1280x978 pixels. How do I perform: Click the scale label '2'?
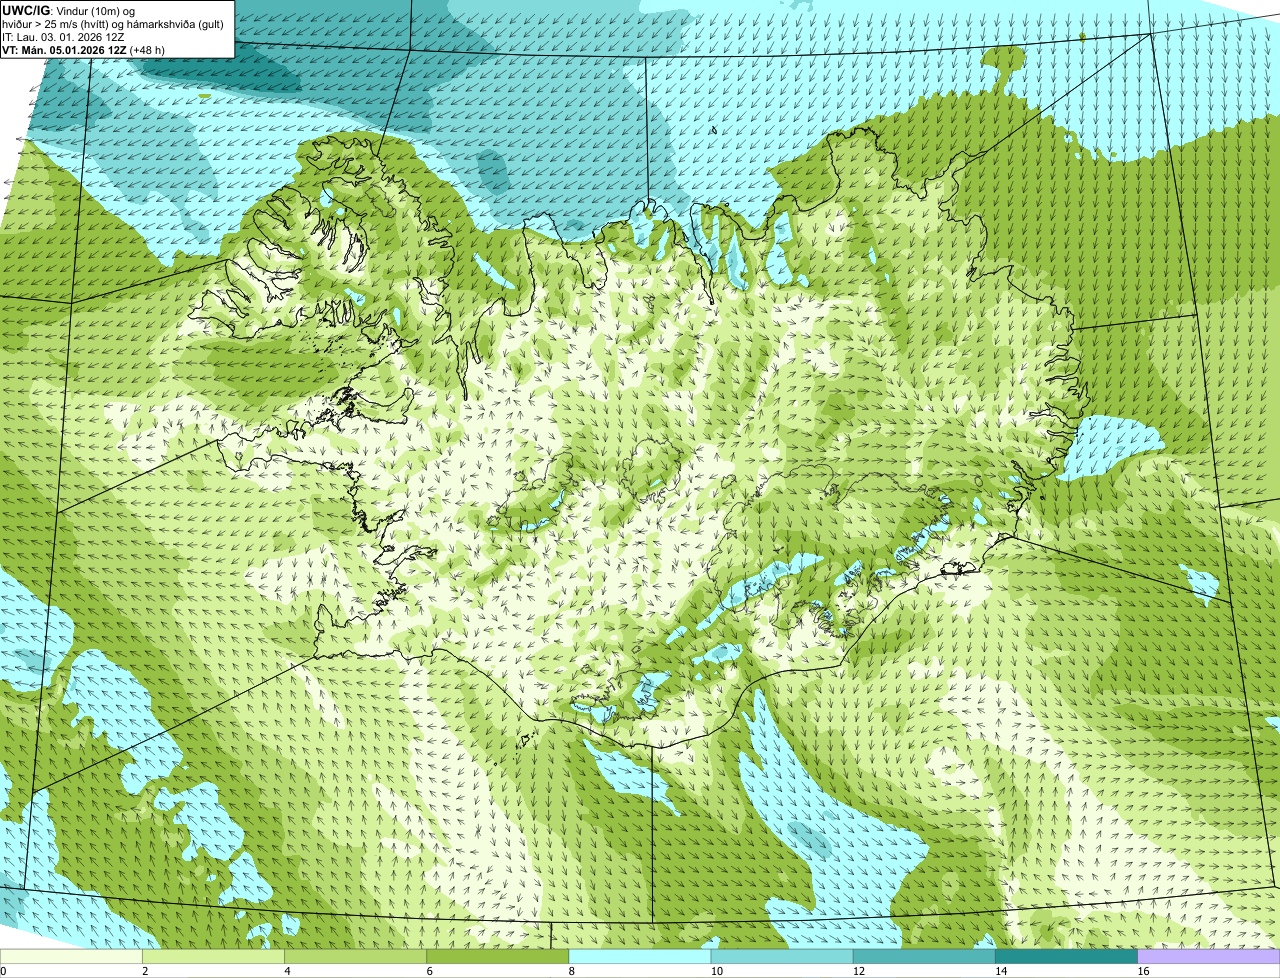tap(145, 971)
